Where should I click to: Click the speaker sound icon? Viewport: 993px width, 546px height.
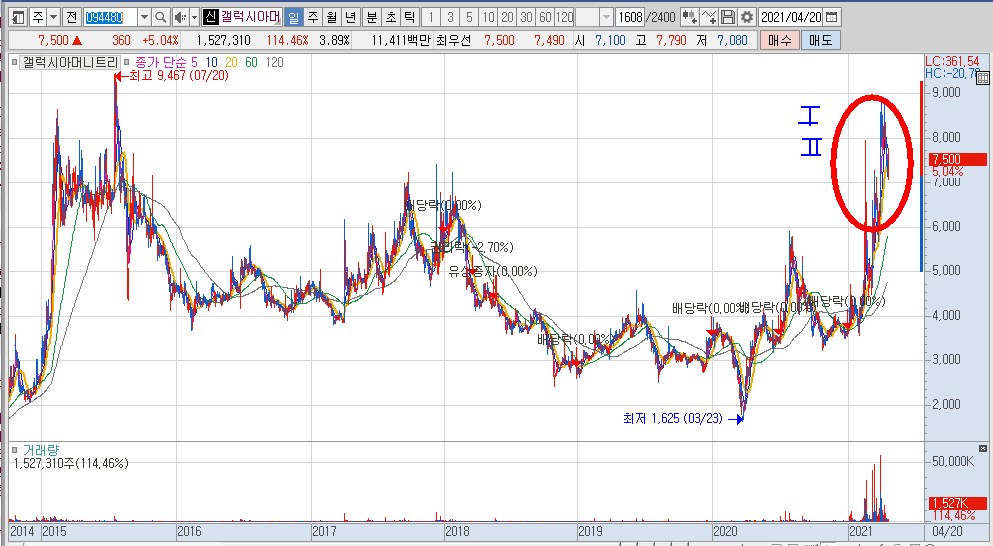(x=179, y=17)
